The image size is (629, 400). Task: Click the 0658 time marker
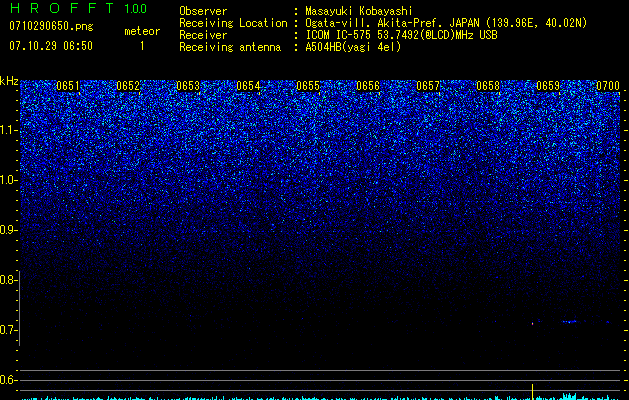click(488, 86)
